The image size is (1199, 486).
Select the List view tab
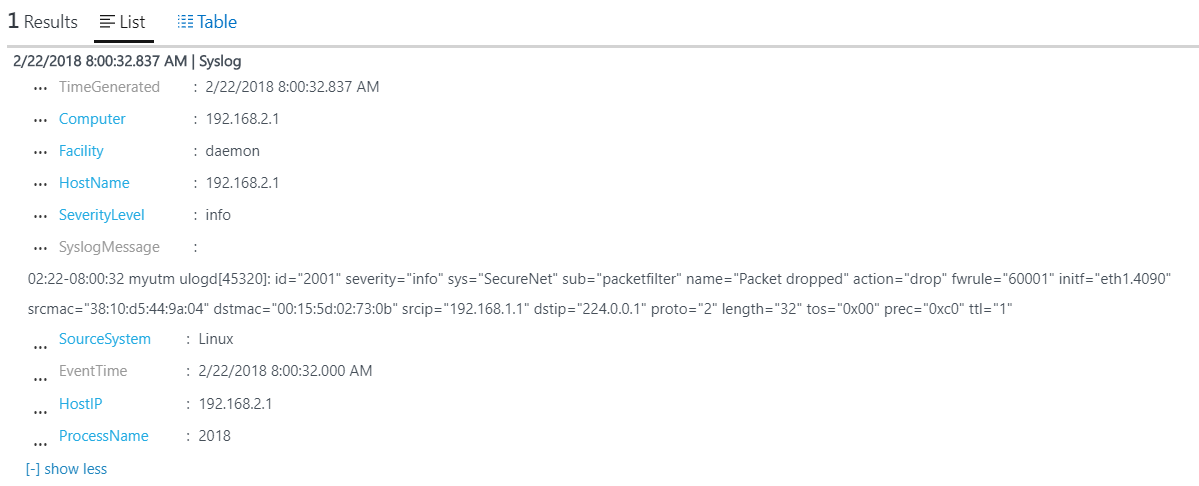coord(123,22)
